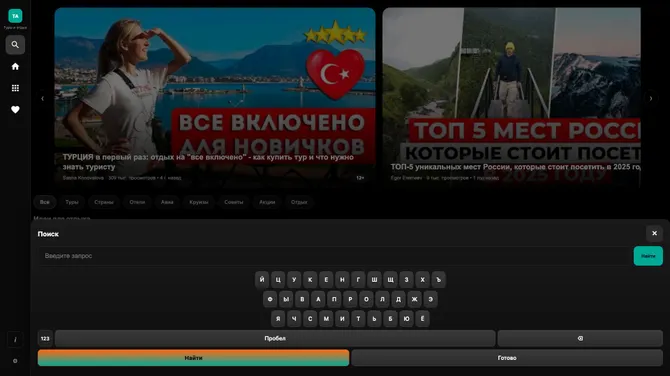670x376 pixels.
Task: Select the Все category chip
Action: (44, 202)
